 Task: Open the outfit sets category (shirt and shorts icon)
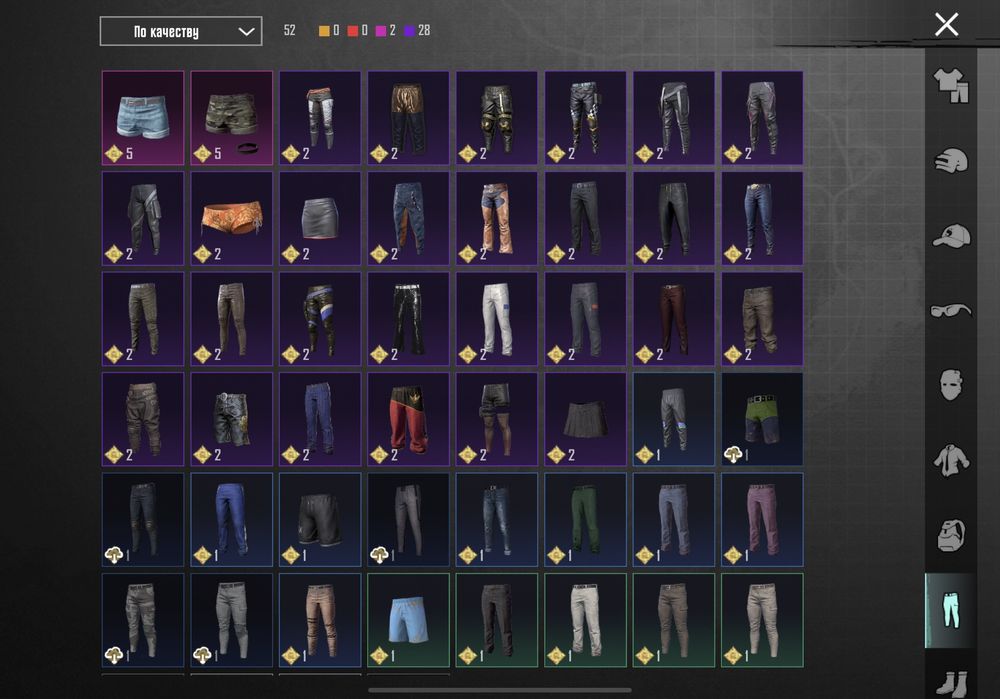(x=950, y=85)
